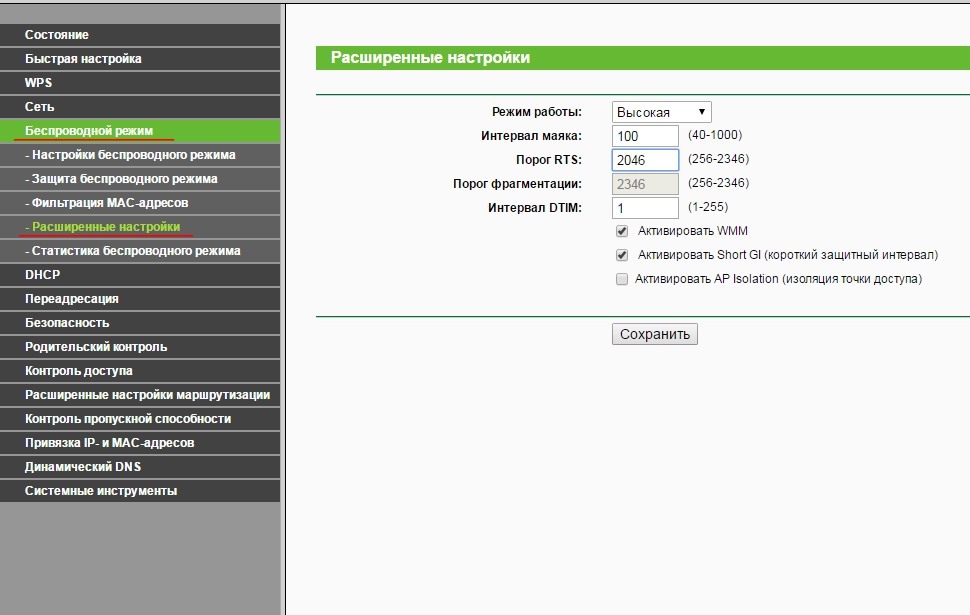This screenshot has width=970, height=615.
Task: Collapse the Беспроводной режим section
Action: 140,131
